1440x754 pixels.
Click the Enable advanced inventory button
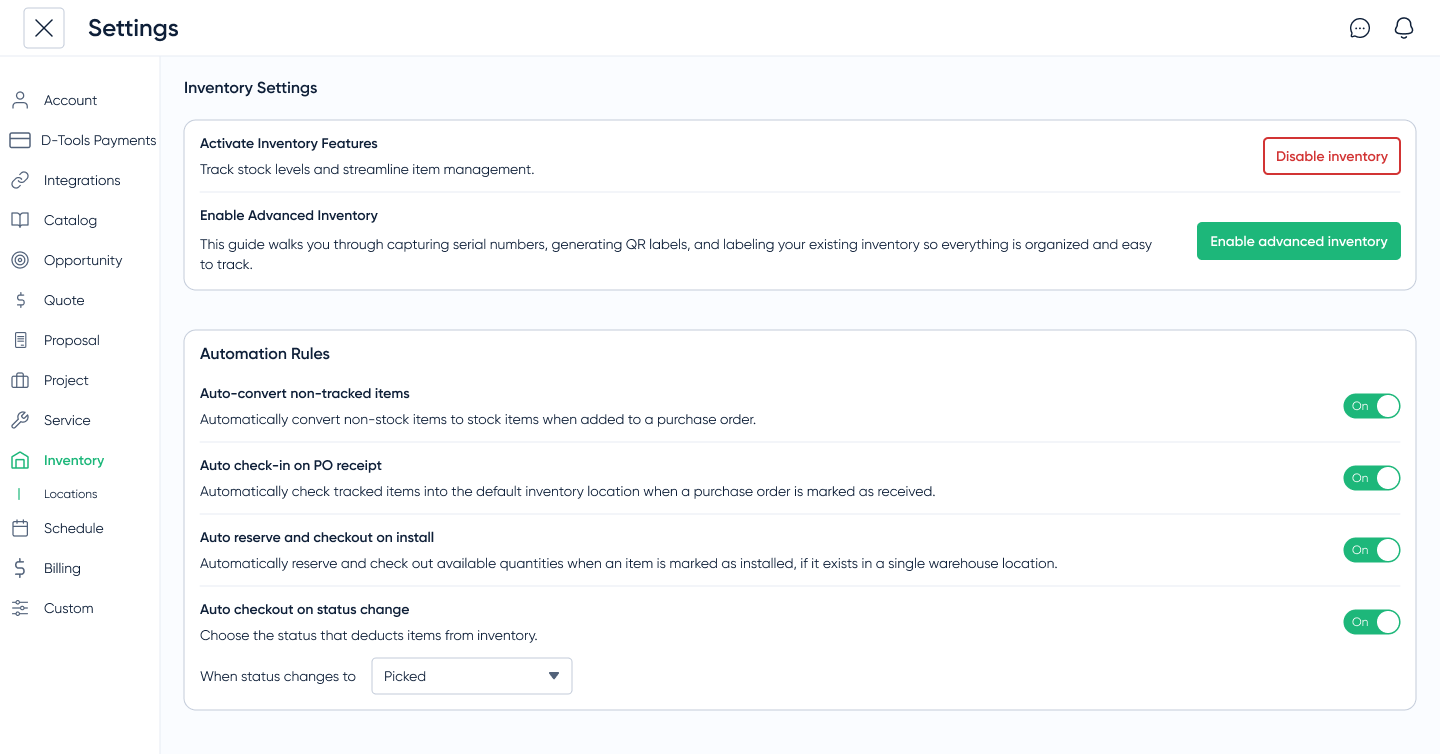[x=1298, y=241]
